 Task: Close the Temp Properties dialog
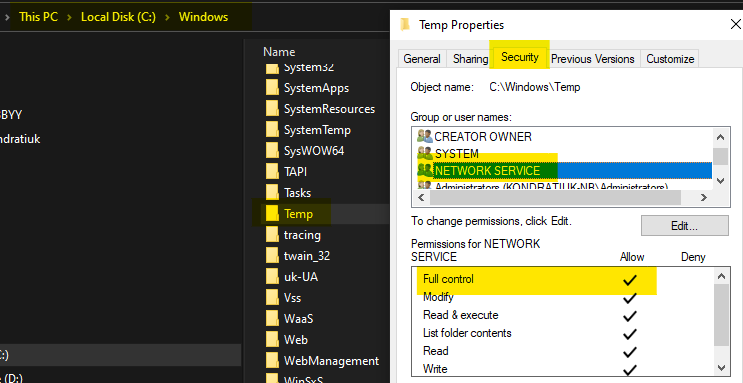pos(735,24)
